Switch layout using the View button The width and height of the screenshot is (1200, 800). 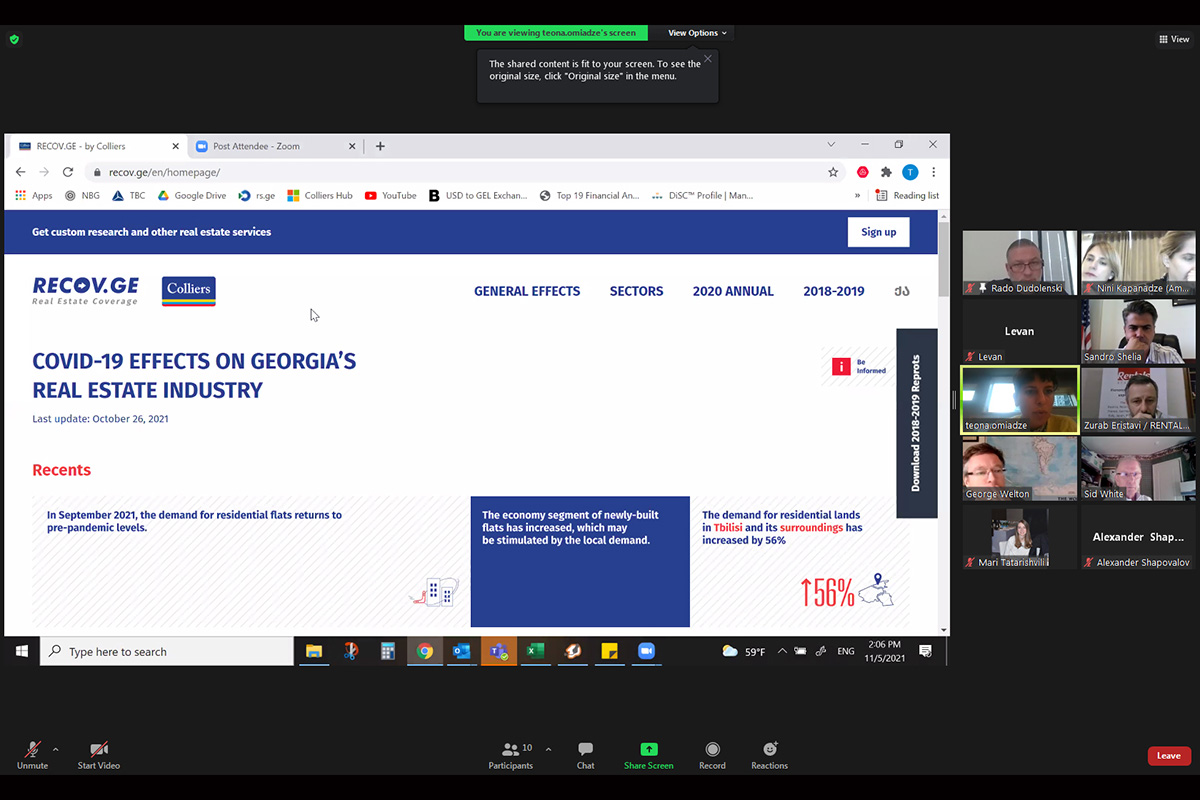1174,39
